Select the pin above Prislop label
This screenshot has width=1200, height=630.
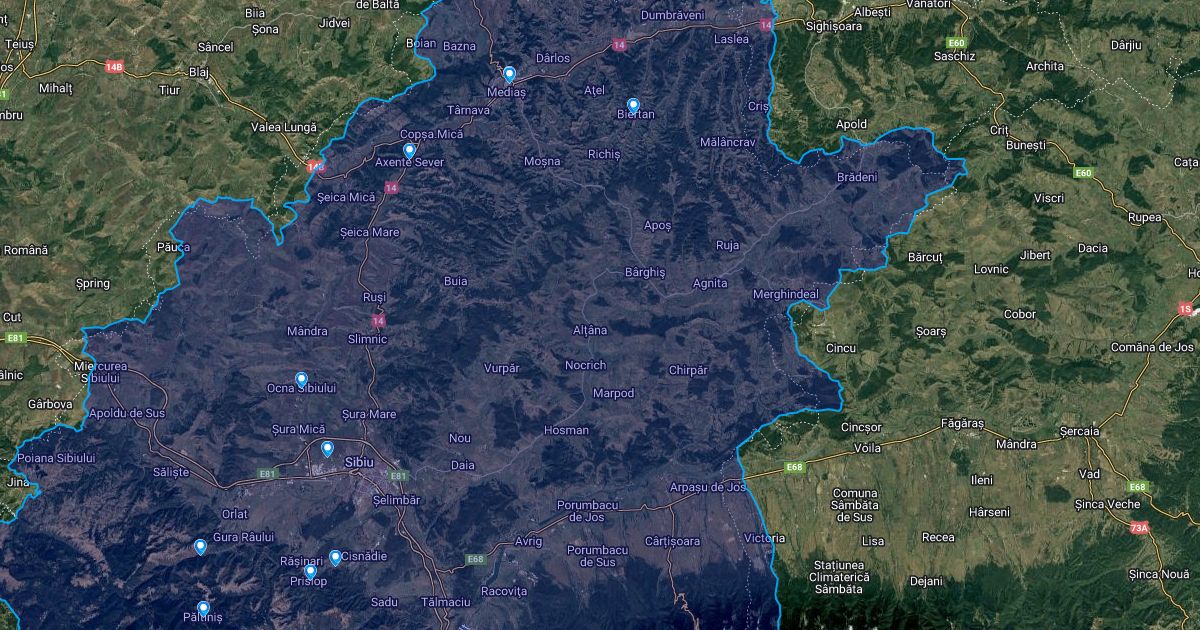click(310, 571)
